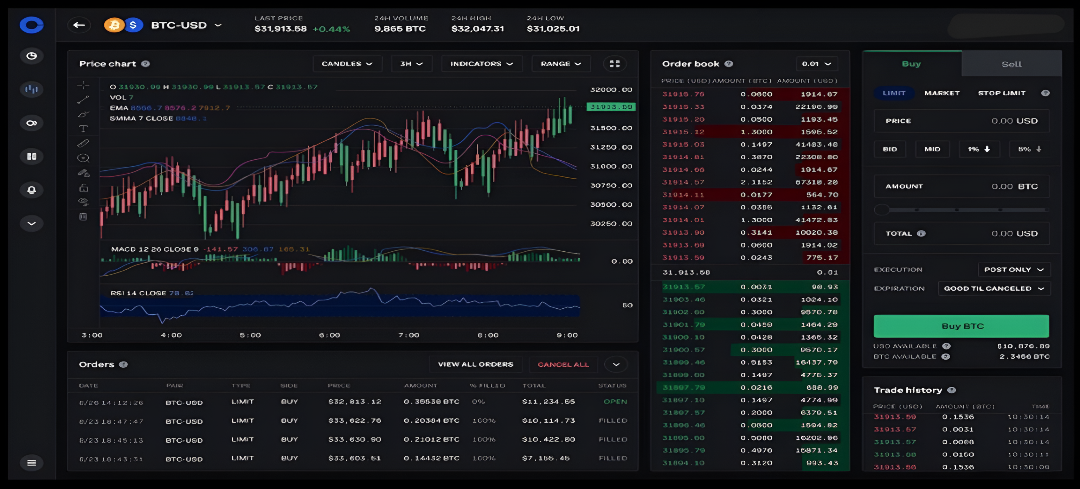1080x489 pixels.
Task: Click order total $11,234.55
Action: coord(548,402)
